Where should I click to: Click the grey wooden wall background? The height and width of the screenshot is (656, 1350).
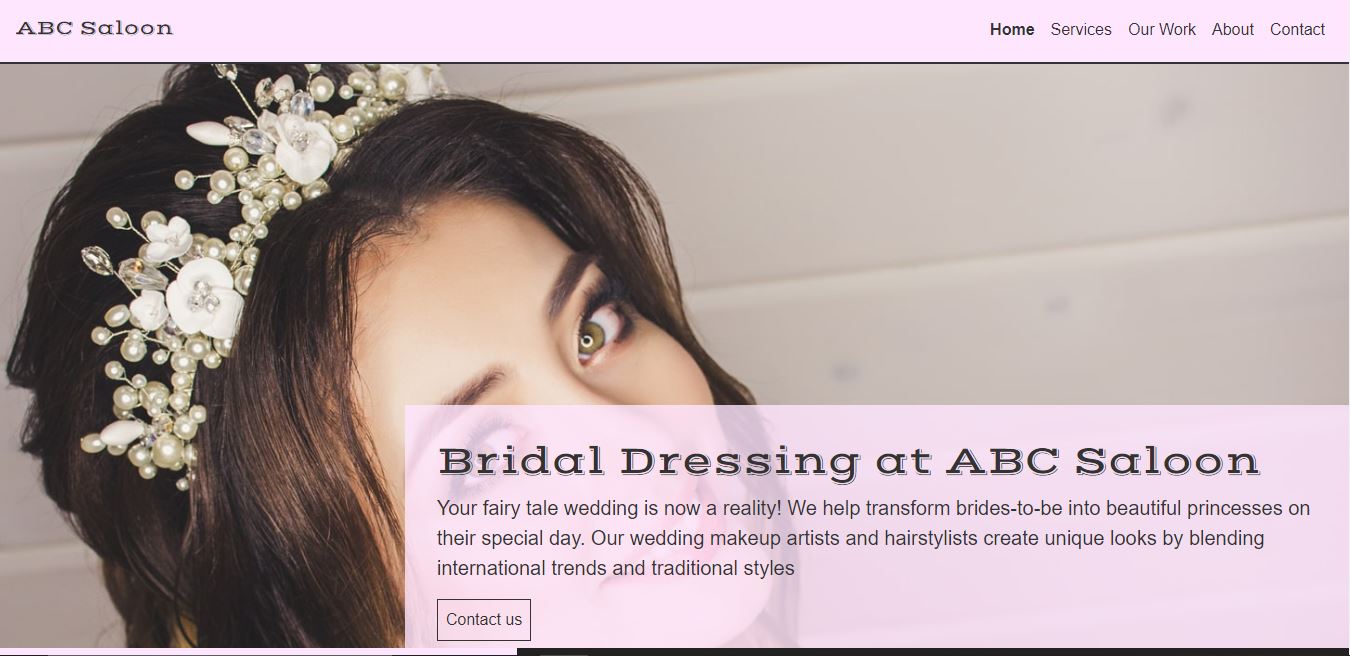click(x=1000, y=200)
